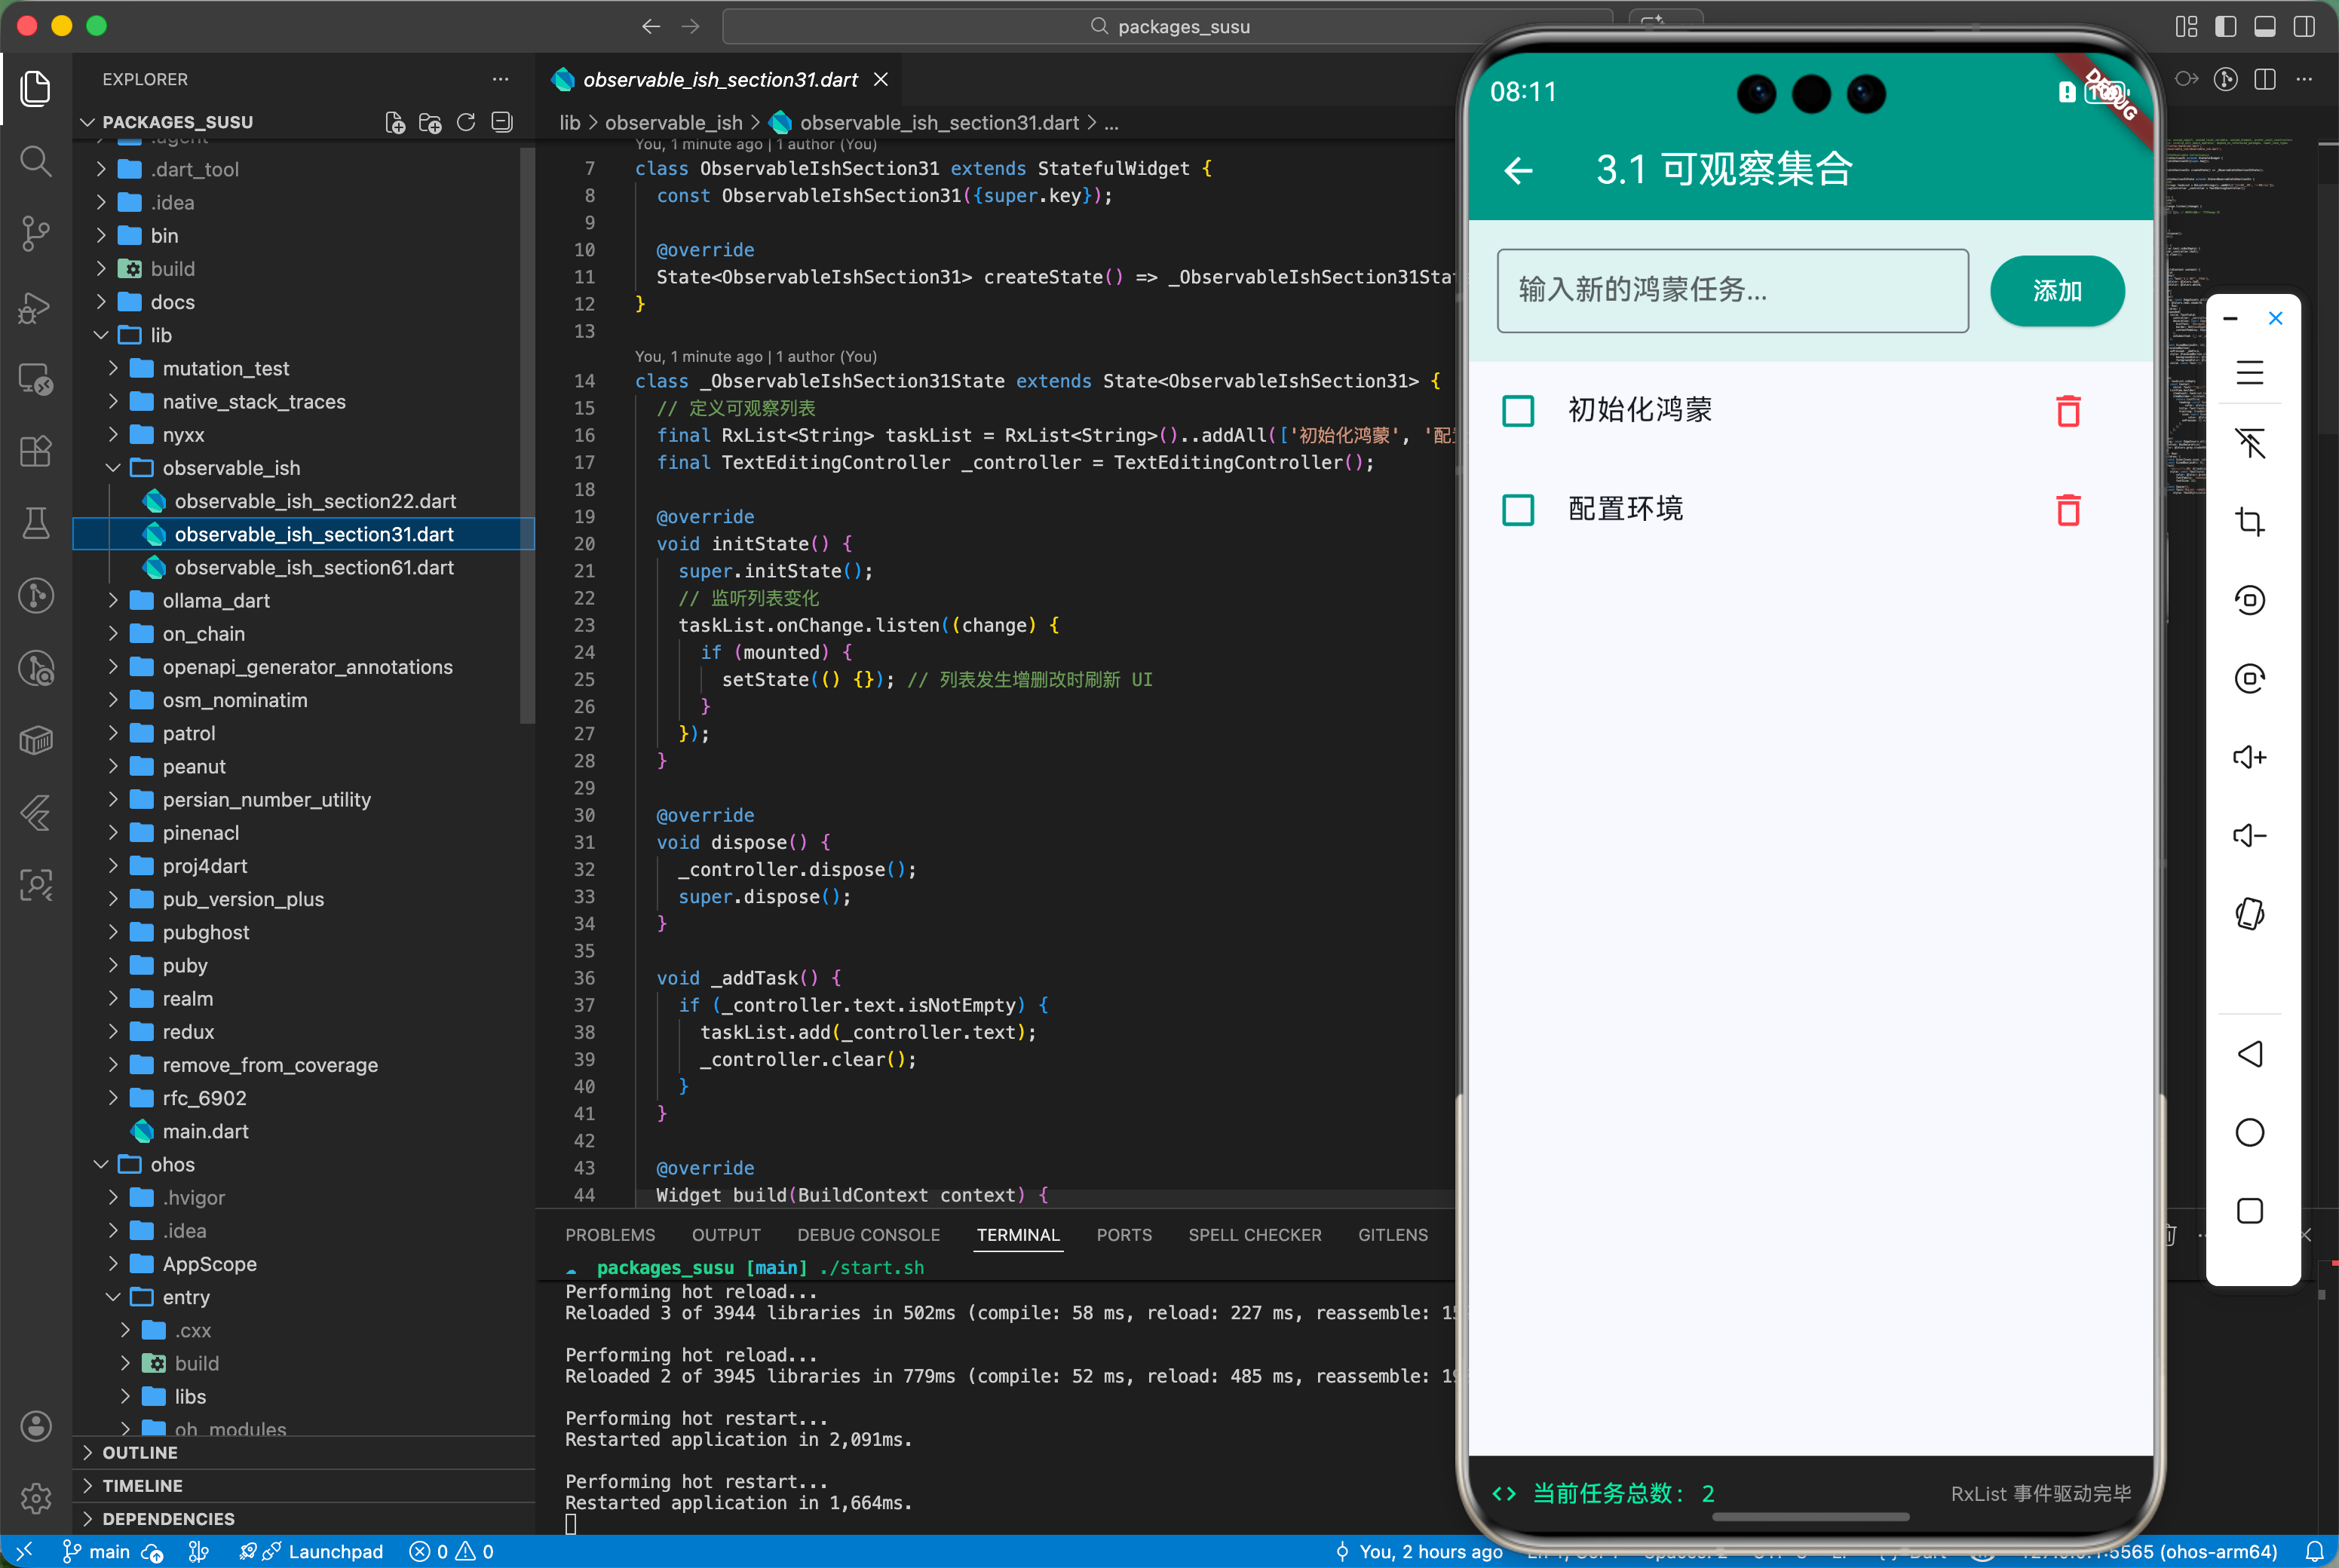
Task: Open Source Control view in activity bar
Action: pyautogui.click(x=36, y=234)
